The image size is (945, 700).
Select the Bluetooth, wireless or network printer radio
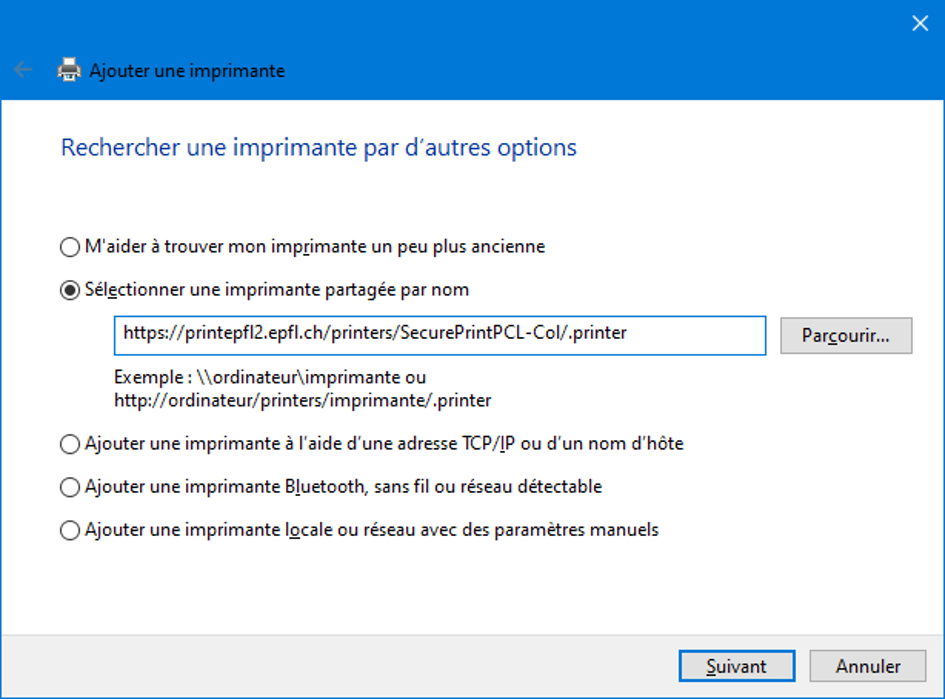(70, 487)
